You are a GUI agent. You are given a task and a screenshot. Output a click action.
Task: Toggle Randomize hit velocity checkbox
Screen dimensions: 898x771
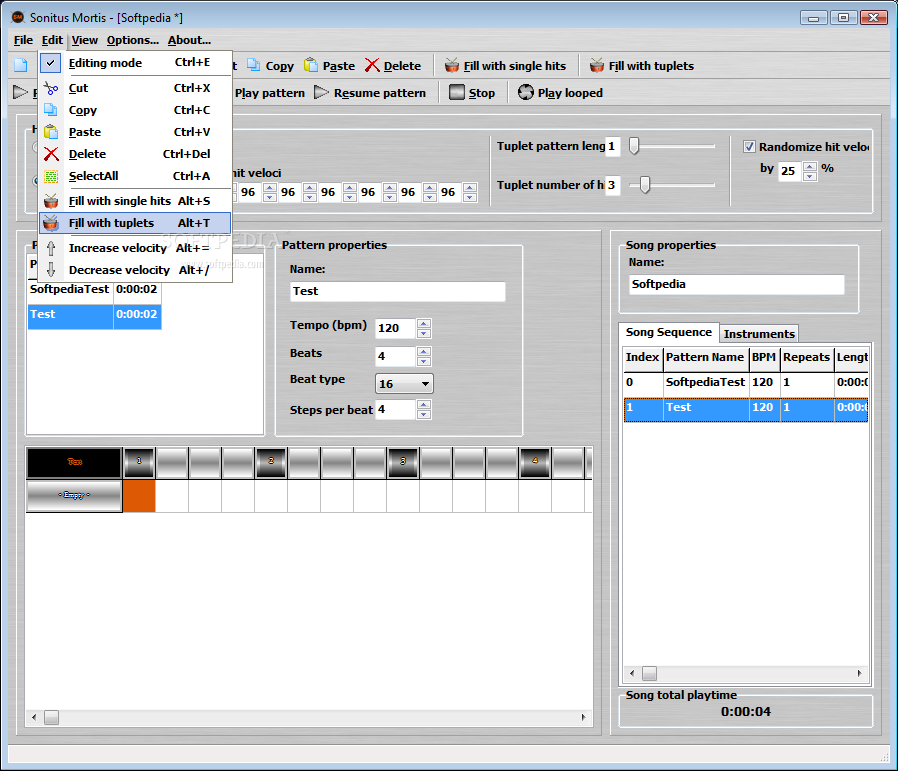pos(749,147)
